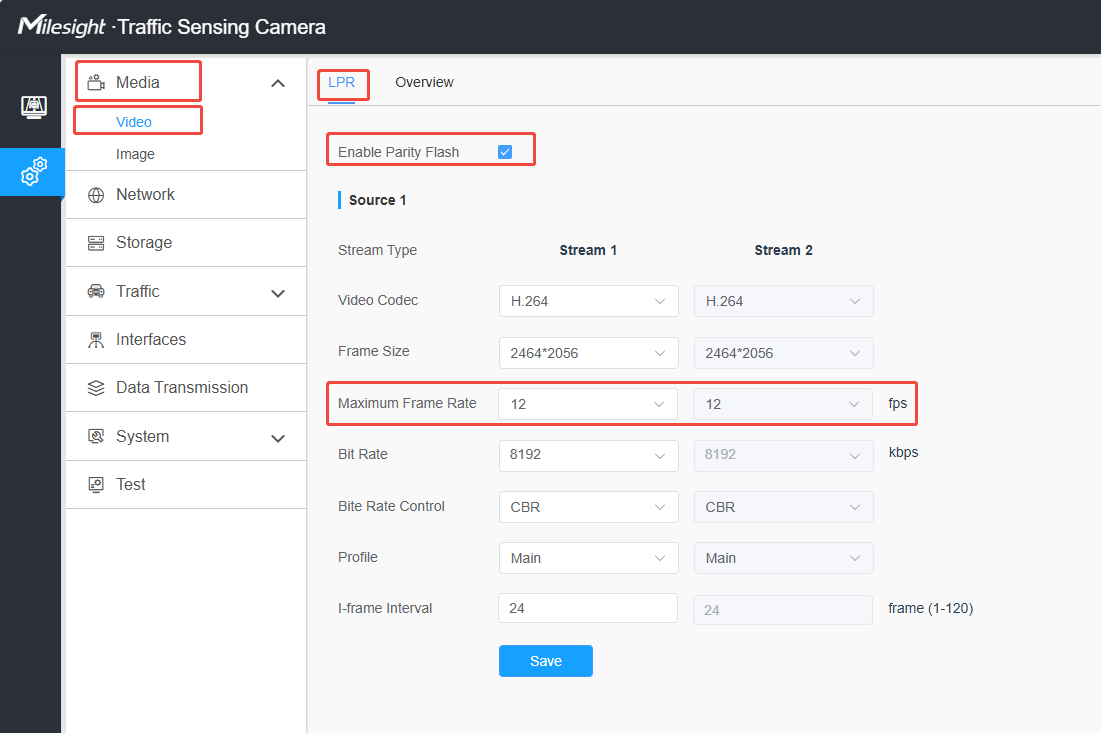Expand the Traffic menu section chevron
Image resolution: width=1101 pixels, height=733 pixels.
pyautogui.click(x=278, y=293)
